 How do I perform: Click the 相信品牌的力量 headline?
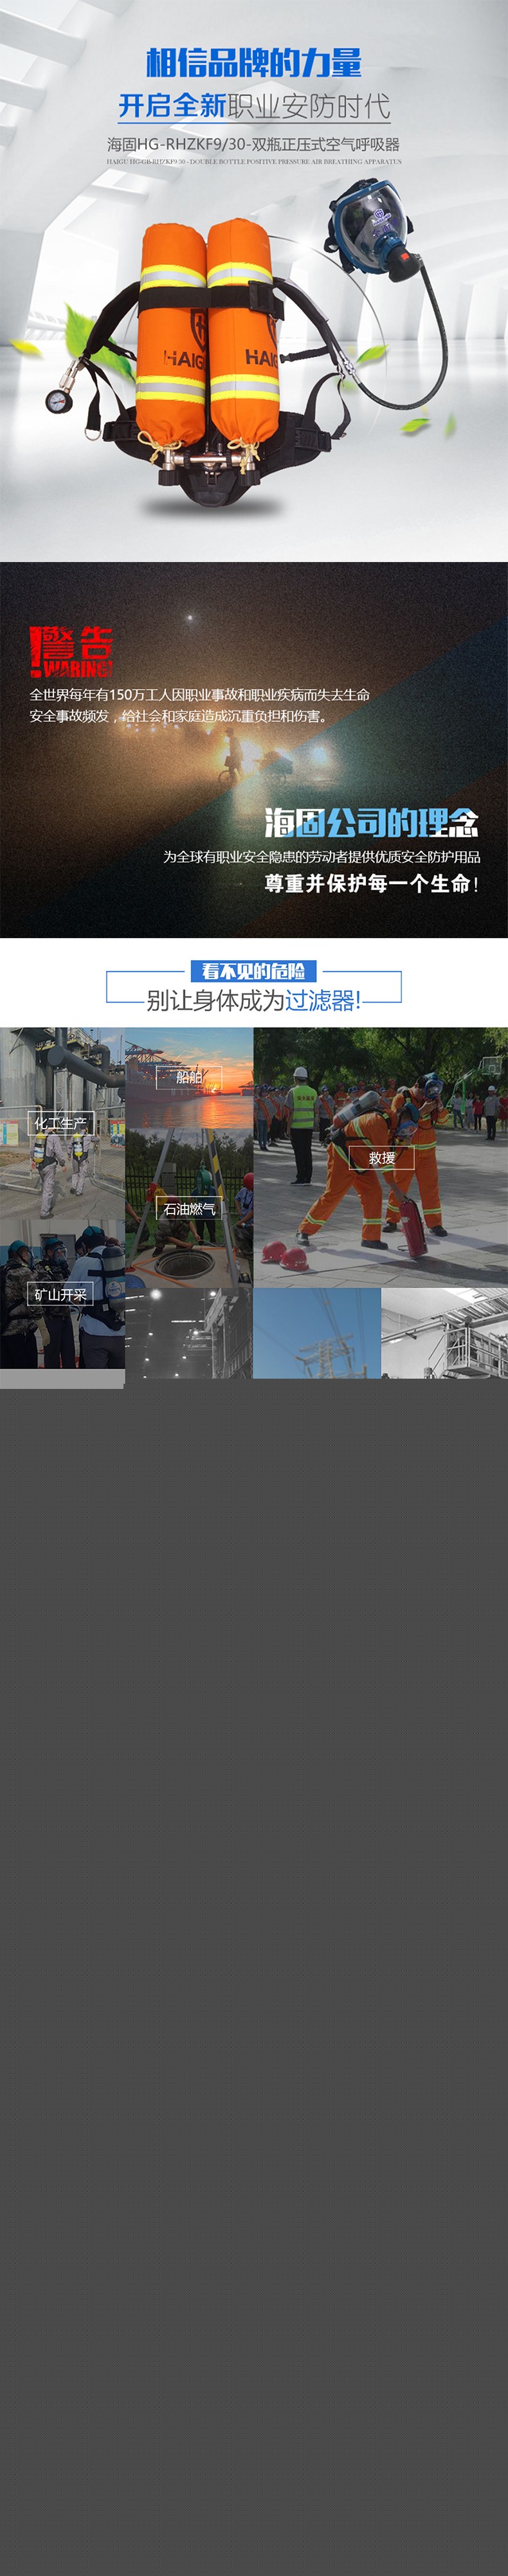point(254,63)
